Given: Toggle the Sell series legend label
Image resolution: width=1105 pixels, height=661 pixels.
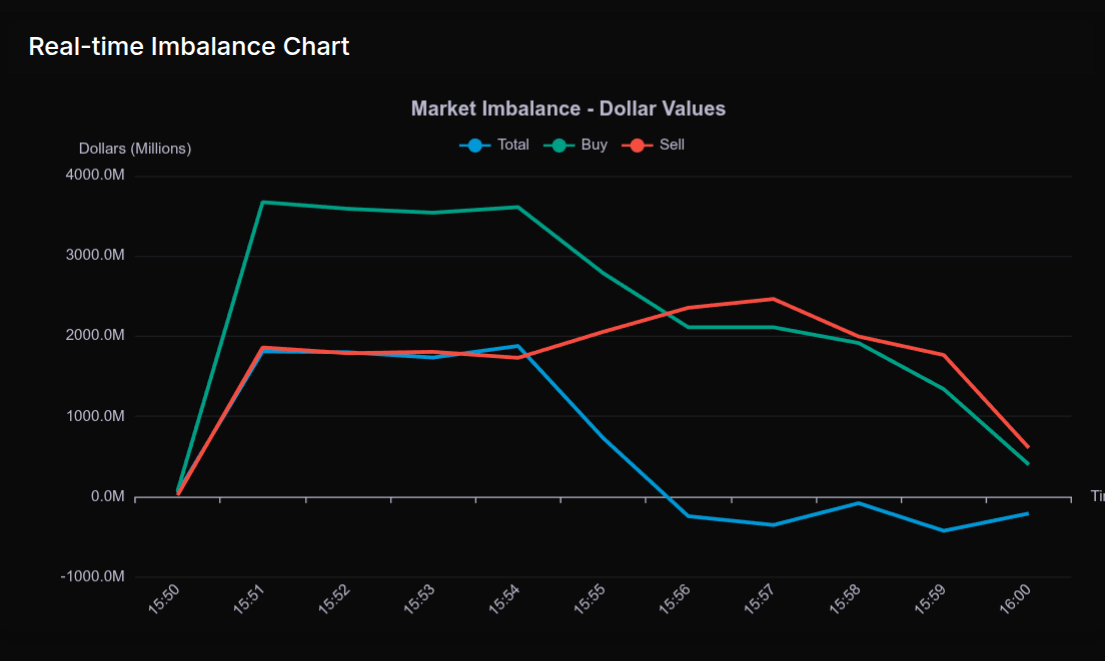Looking at the screenshot, I should pos(672,145).
